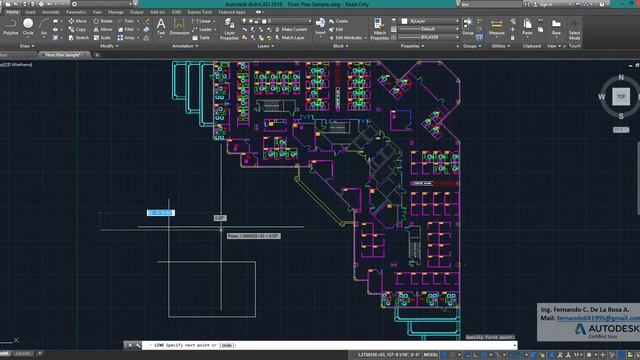The width and height of the screenshot is (640, 360).
Task: Open the Insert ribbon tab
Action: [x=30, y=12]
